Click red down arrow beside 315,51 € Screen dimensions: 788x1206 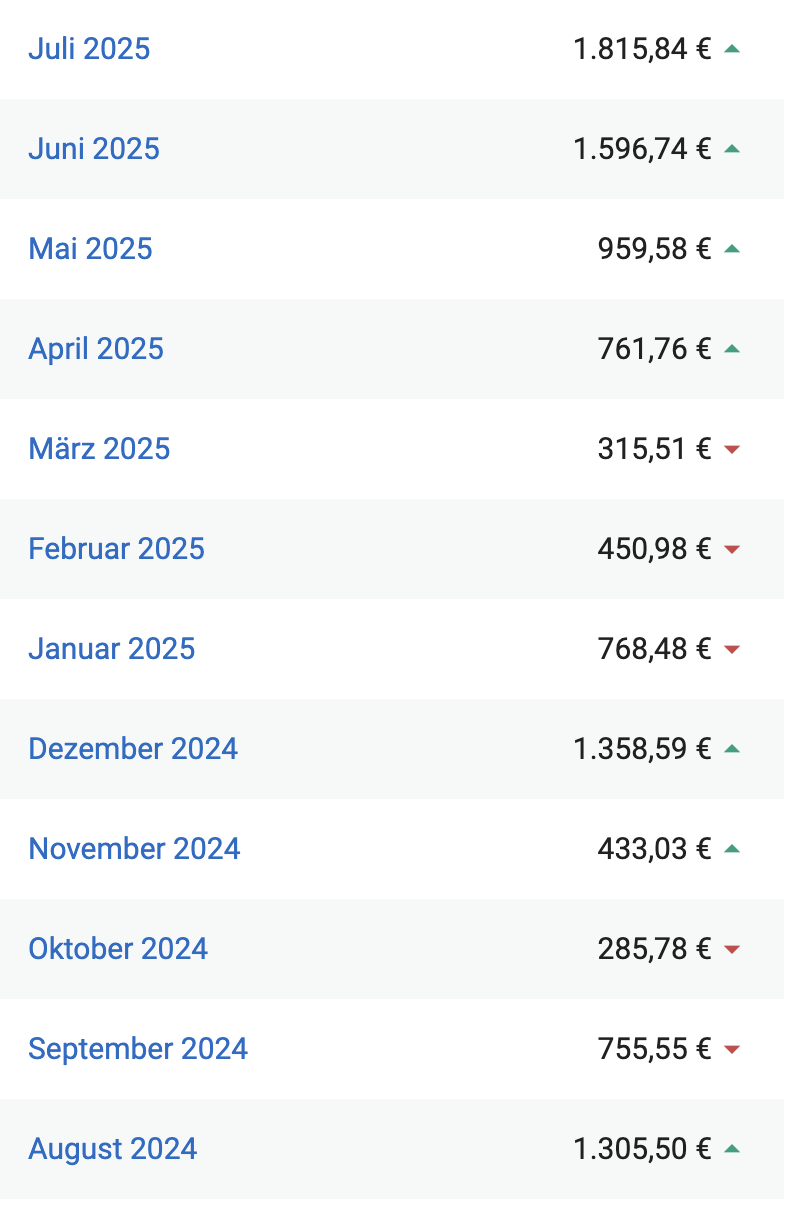[732, 450]
